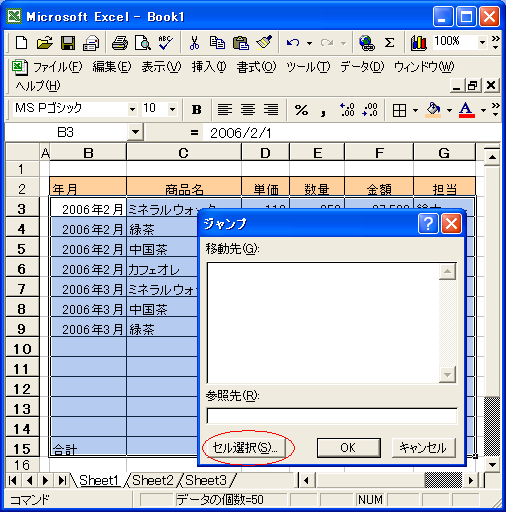Expand the Borders style dropdown arrow
Image resolution: width=507 pixels, height=512 pixels.
point(415,110)
